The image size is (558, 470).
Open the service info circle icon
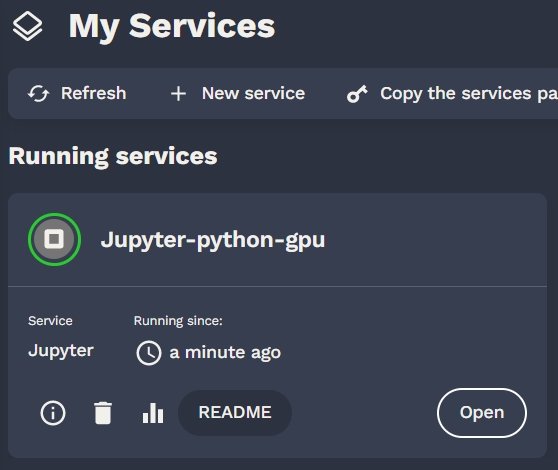[x=53, y=413]
